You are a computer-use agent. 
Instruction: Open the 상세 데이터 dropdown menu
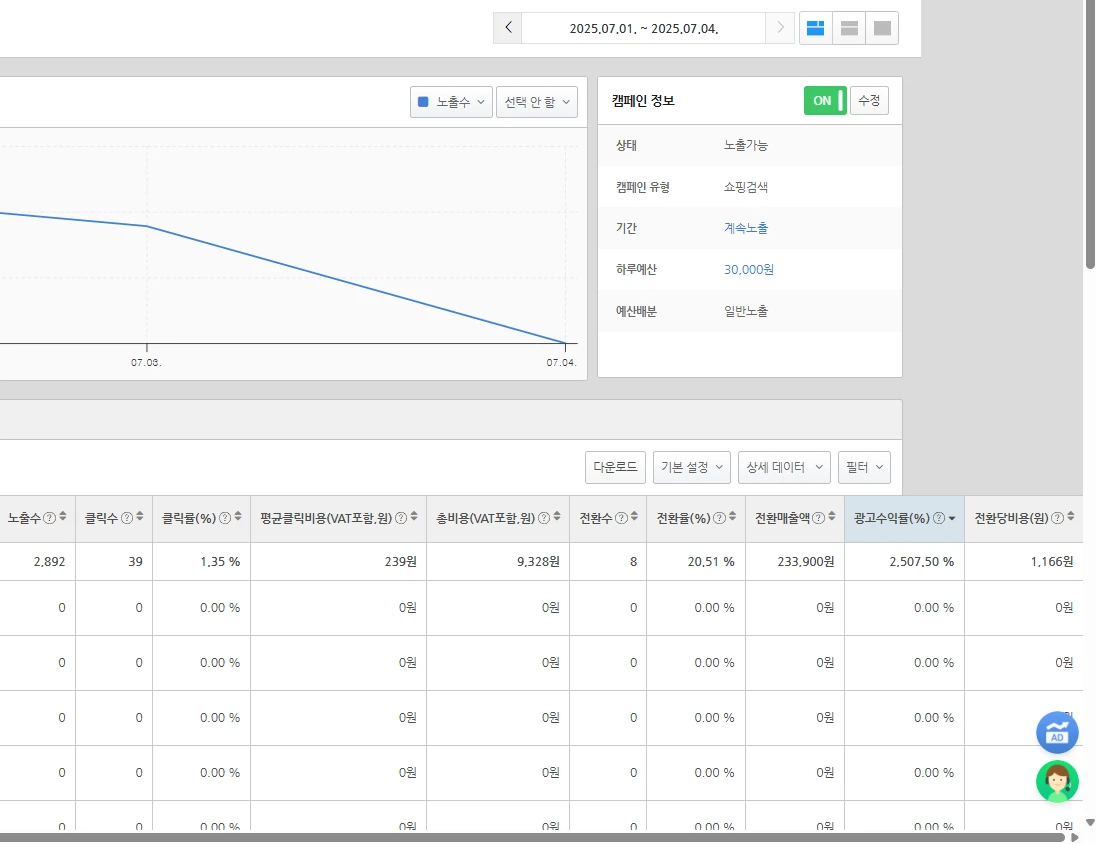784,467
